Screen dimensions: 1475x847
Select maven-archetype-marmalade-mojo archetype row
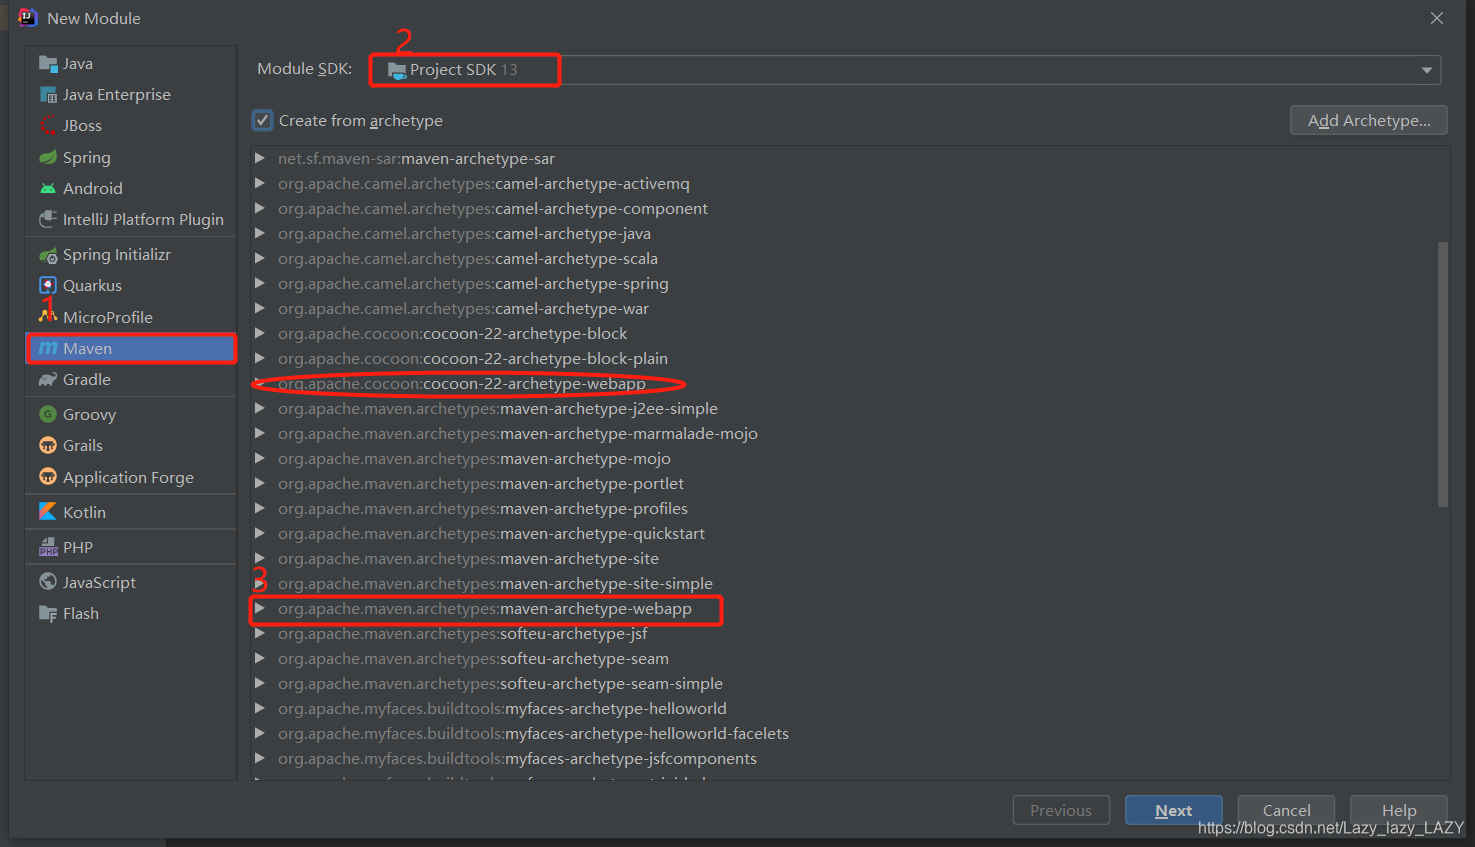(850, 433)
